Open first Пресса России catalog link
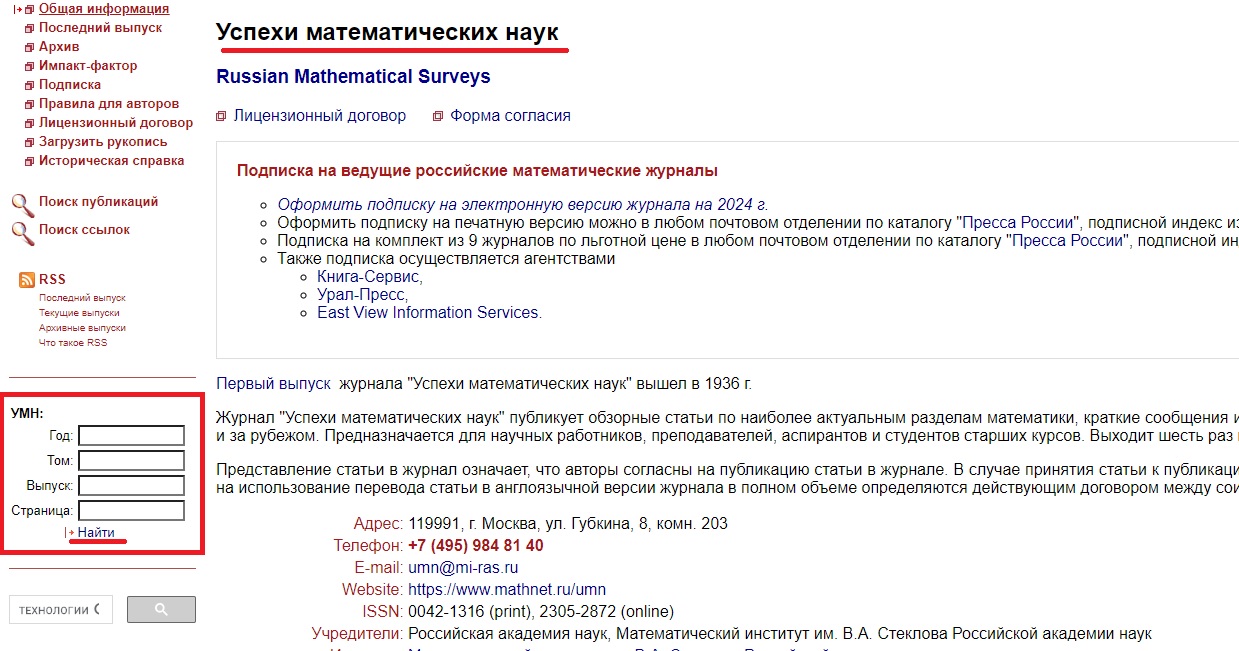 coord(1019,223)
